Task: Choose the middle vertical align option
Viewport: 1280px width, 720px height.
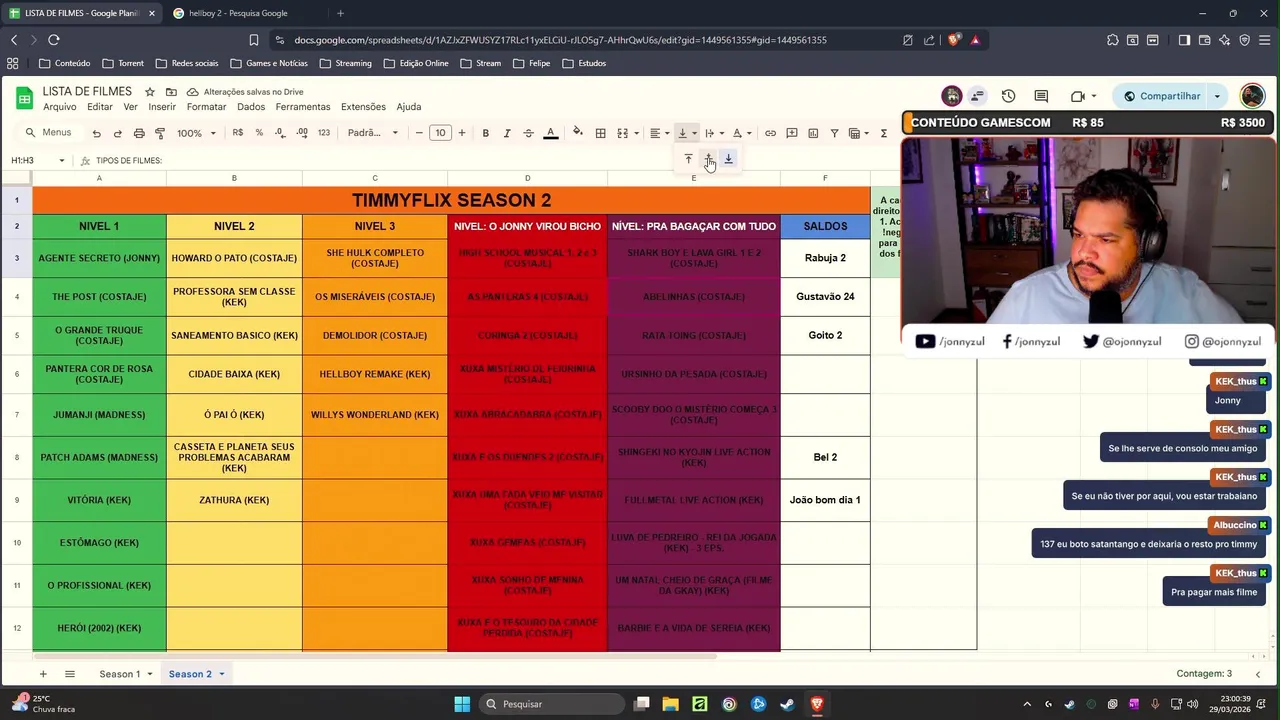Action: (708, 159)
